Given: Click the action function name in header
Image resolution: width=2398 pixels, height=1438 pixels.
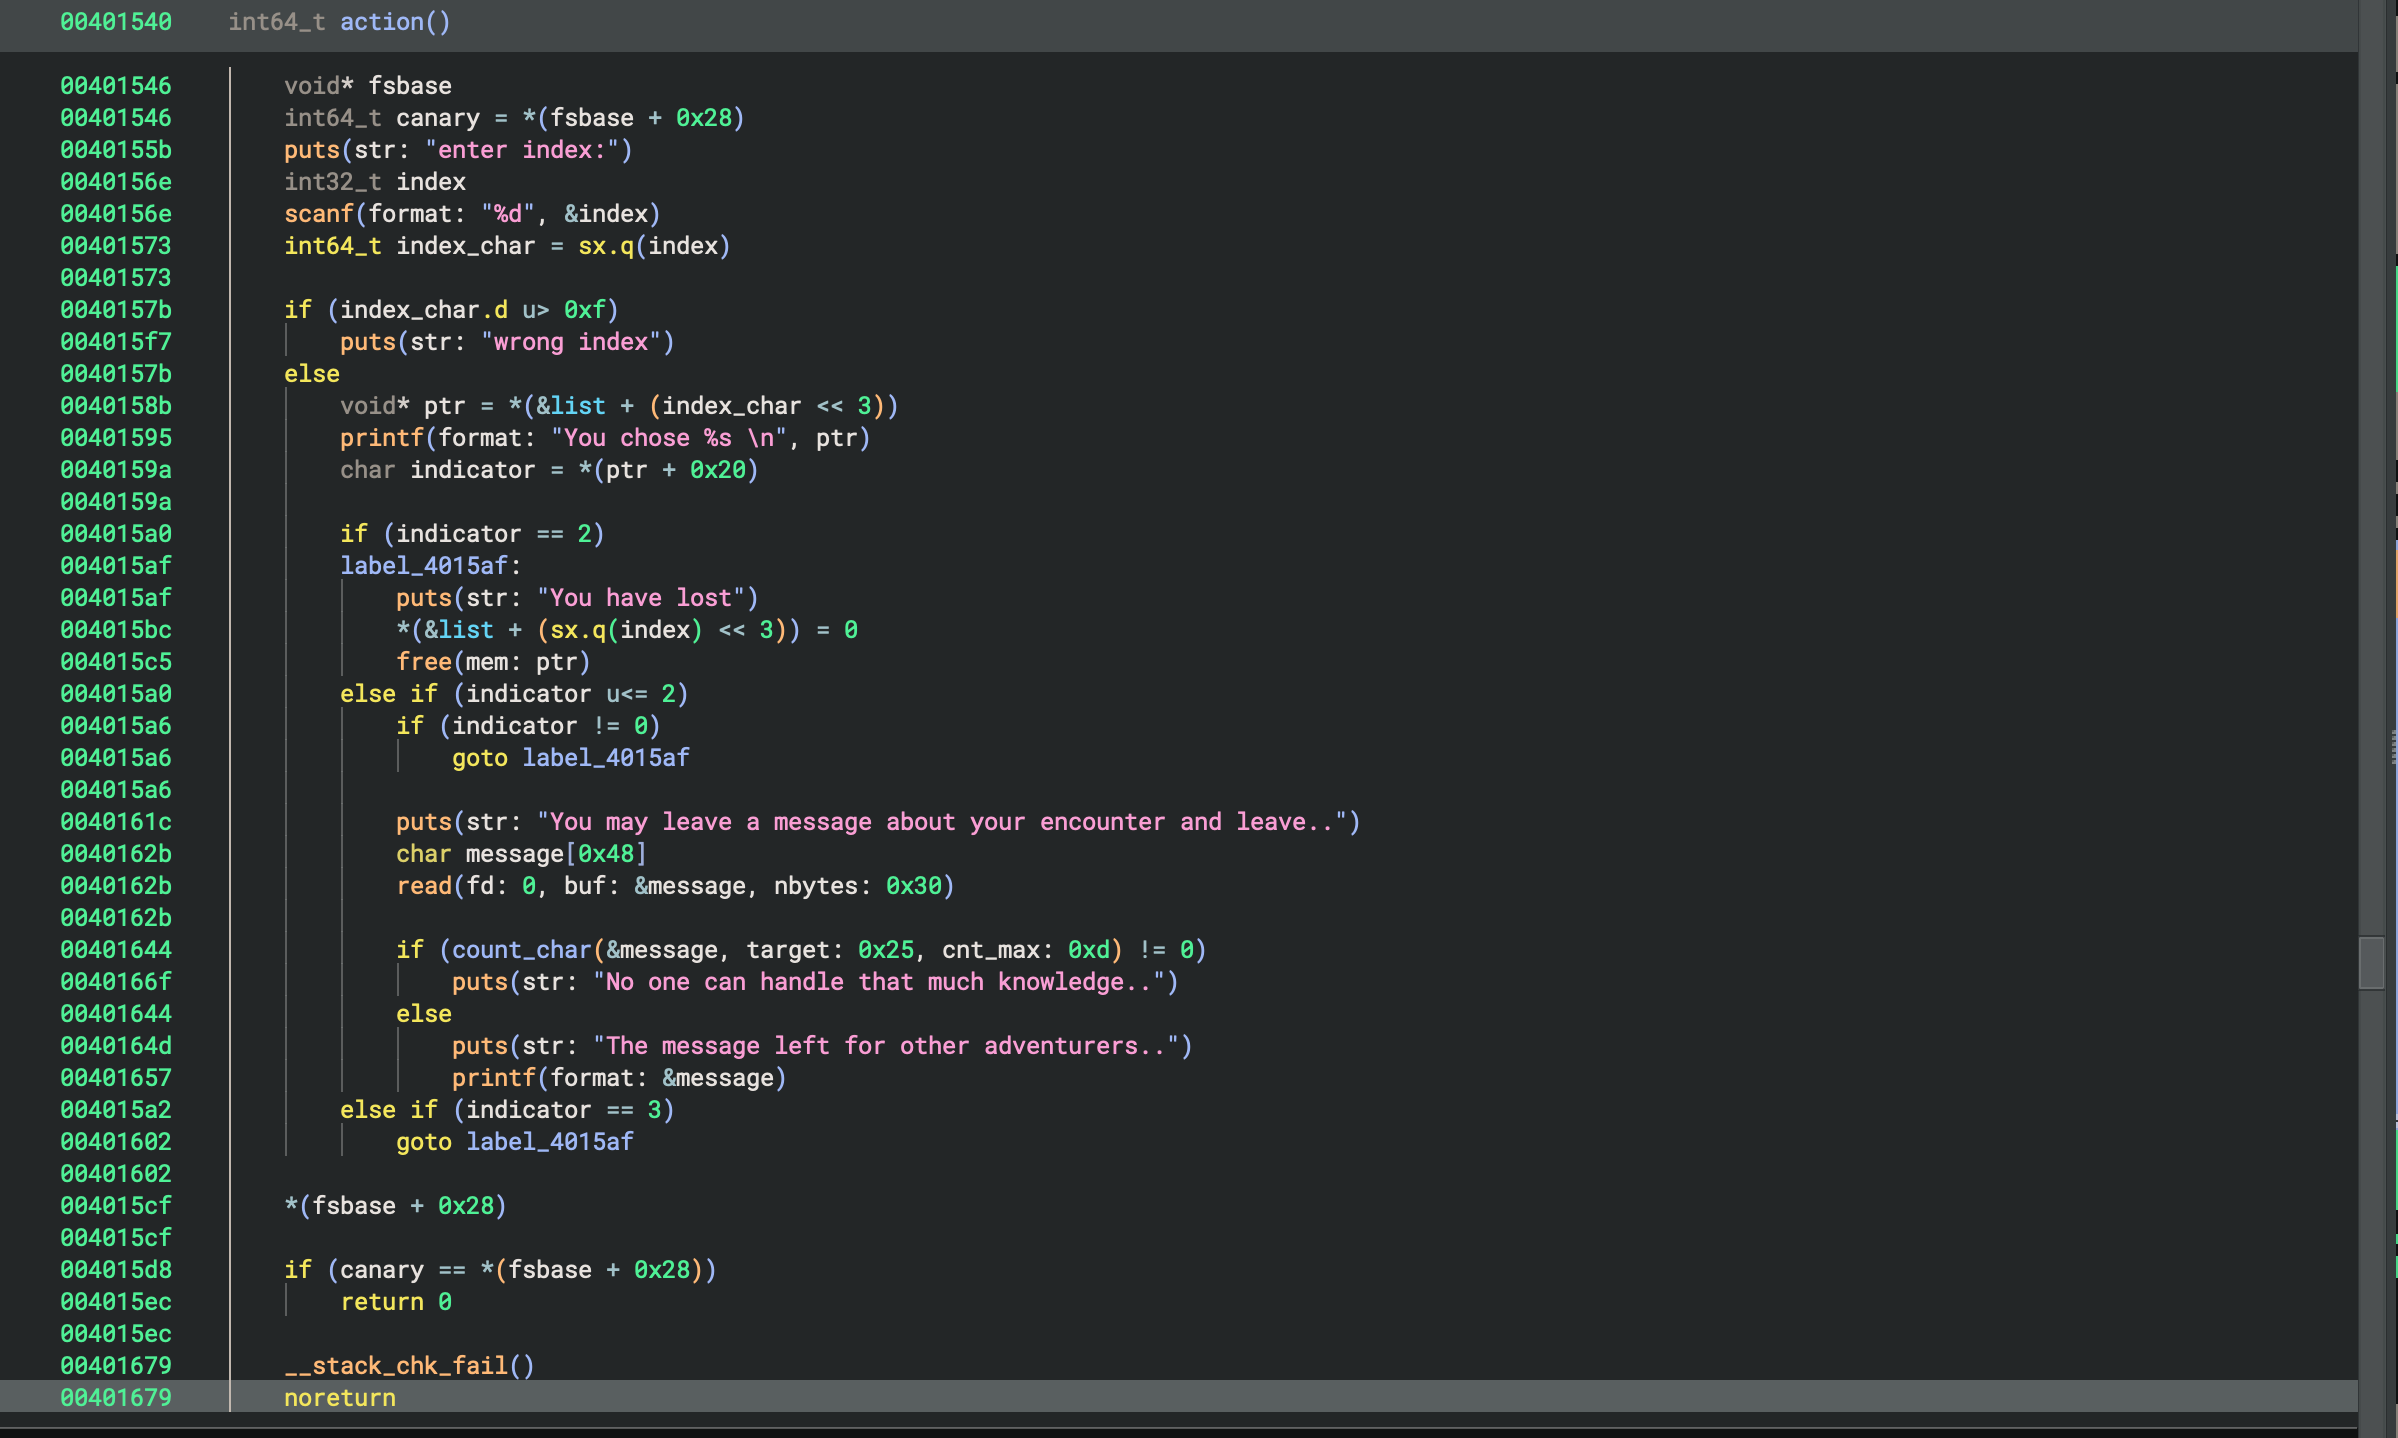Looking at the screenshot, I should (381, 22).
